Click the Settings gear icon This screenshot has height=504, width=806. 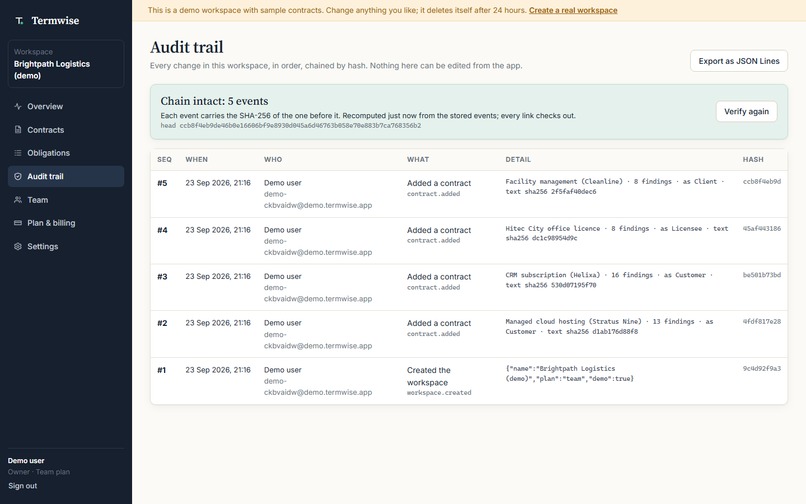click(18, 246)
